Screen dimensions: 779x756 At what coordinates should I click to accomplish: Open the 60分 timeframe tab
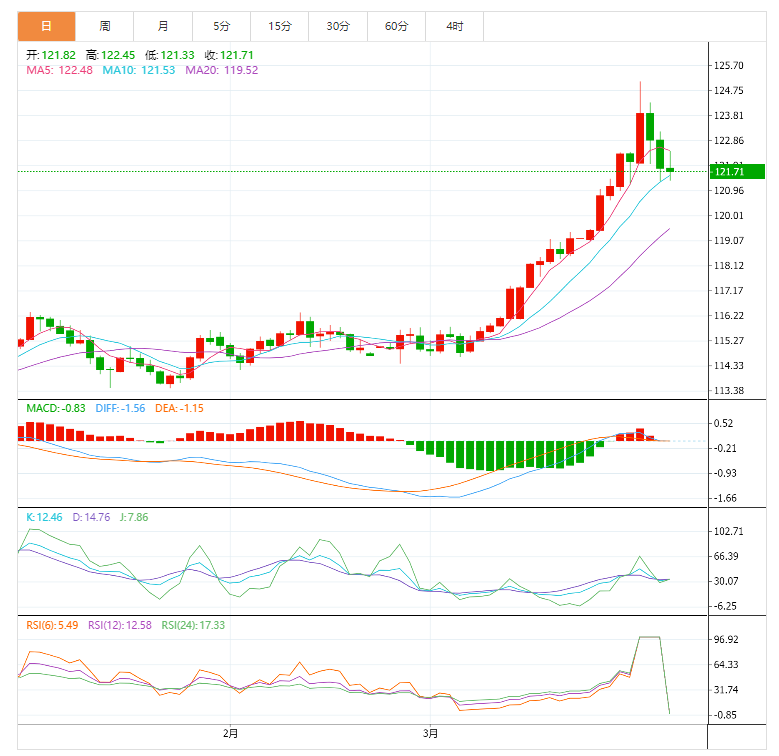pyautogui.click(x=396, y=26)
